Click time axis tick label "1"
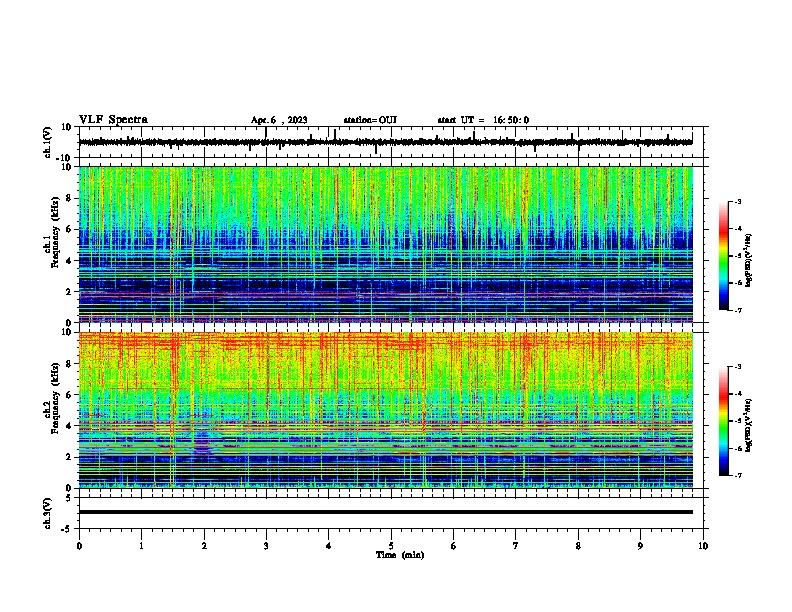Viewport: 792px width, 612px height. coord(141,546)
